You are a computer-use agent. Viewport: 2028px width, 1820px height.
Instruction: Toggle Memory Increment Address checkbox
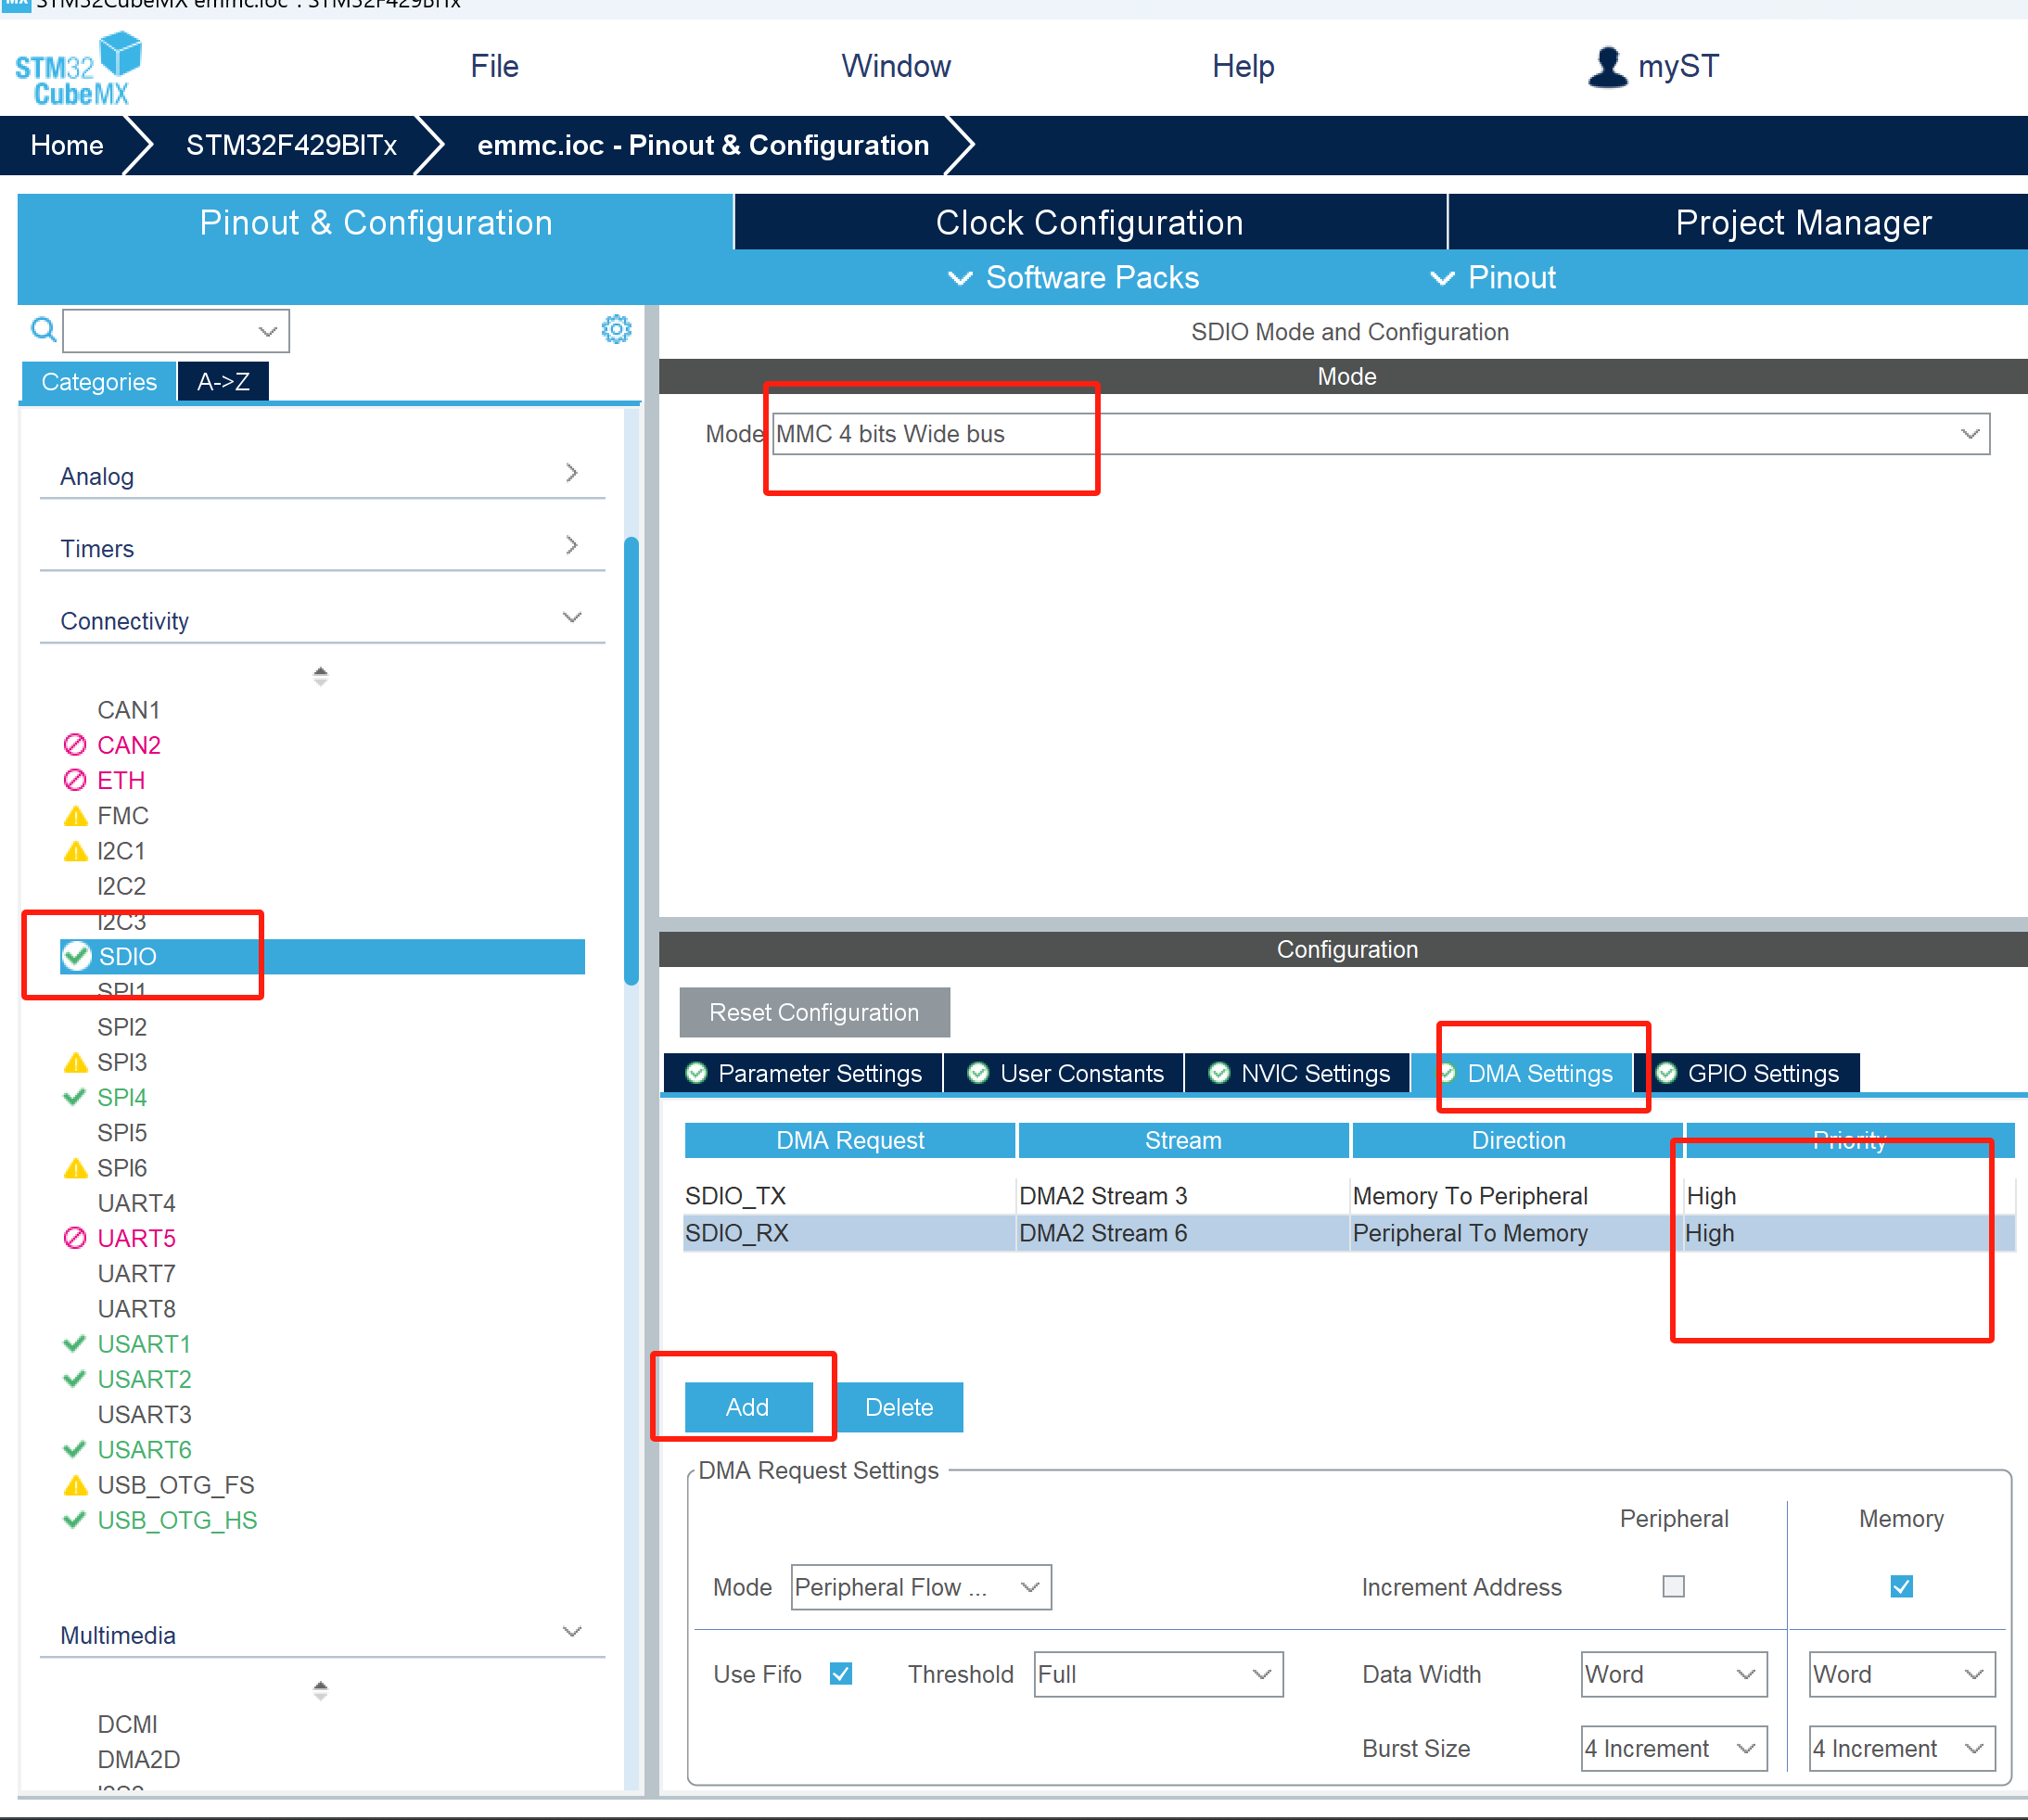pyautogui.click(x=1901, y=1586)
